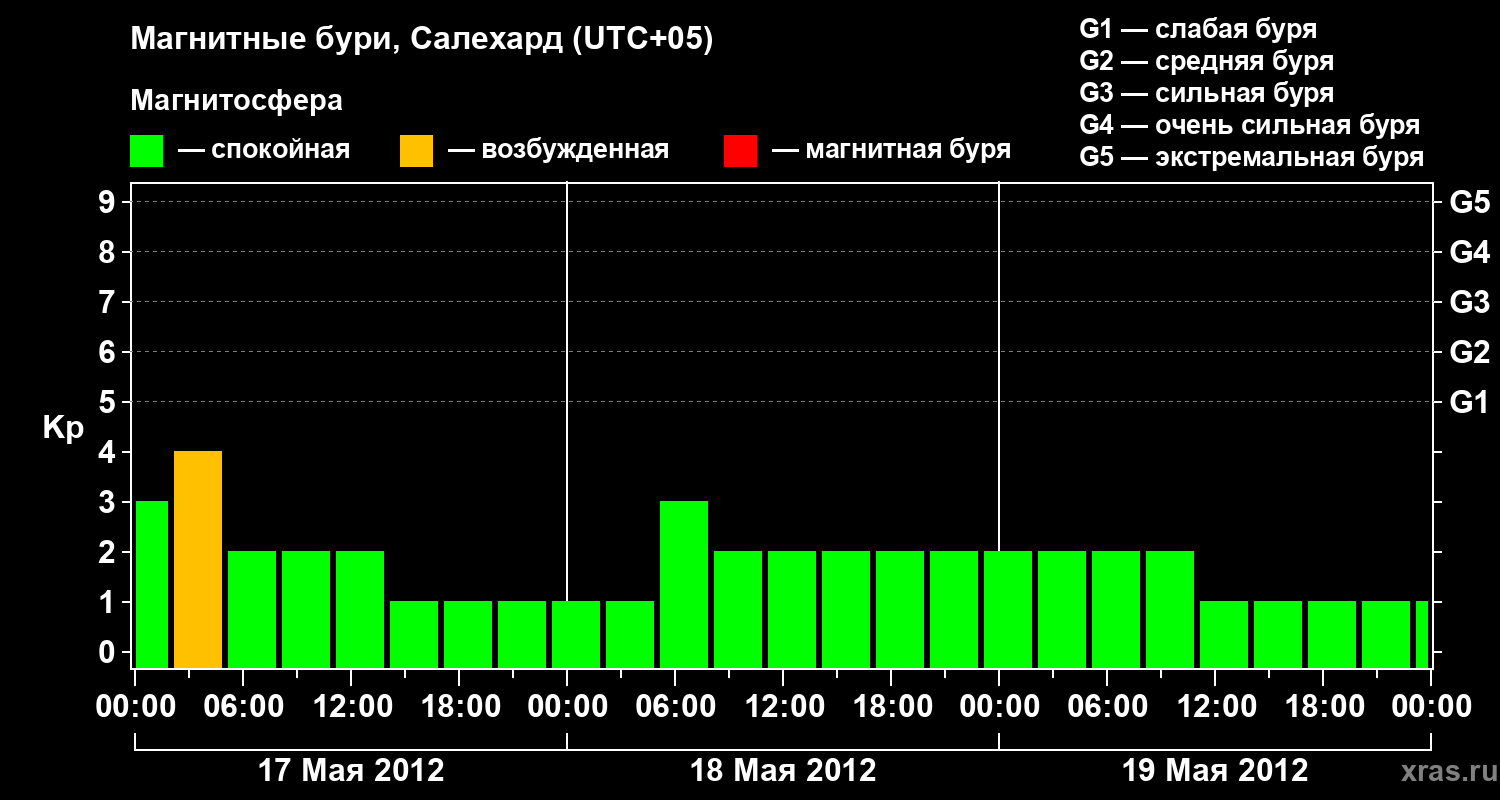
Task: Click the '— возбужденная' legend label
Action: (558, 150)
